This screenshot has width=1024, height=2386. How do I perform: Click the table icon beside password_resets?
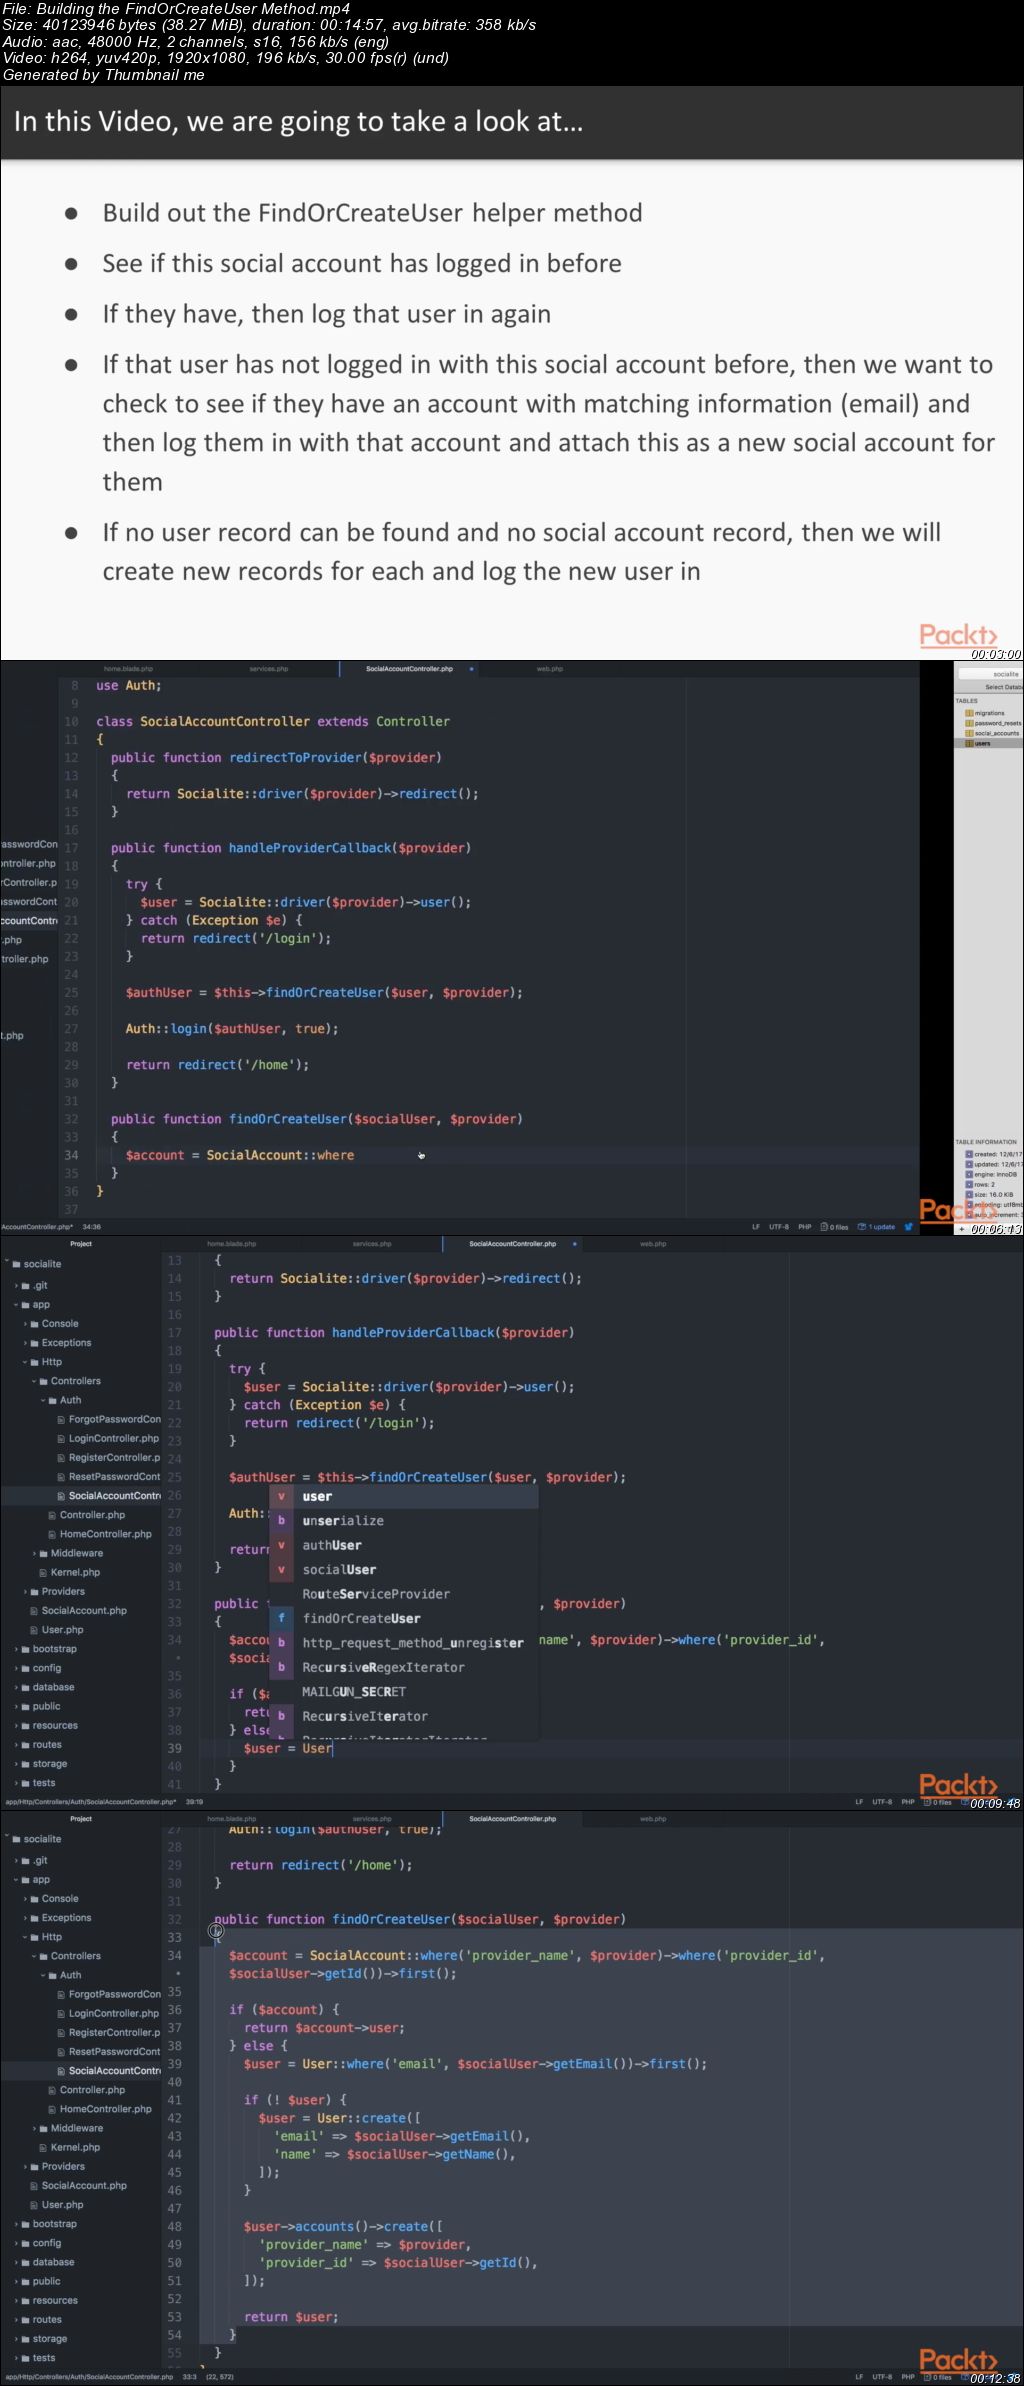click(x=969, y=723)
